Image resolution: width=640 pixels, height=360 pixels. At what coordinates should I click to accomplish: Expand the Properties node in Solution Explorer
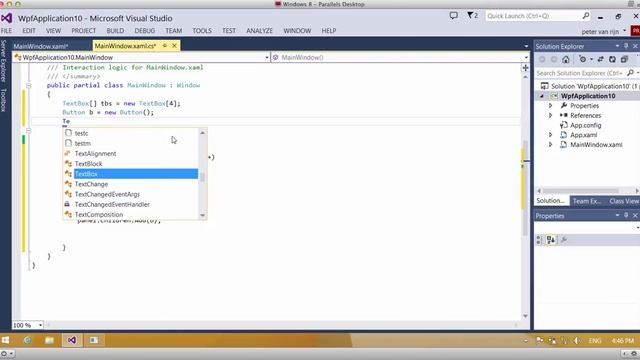tap(550, 106)
